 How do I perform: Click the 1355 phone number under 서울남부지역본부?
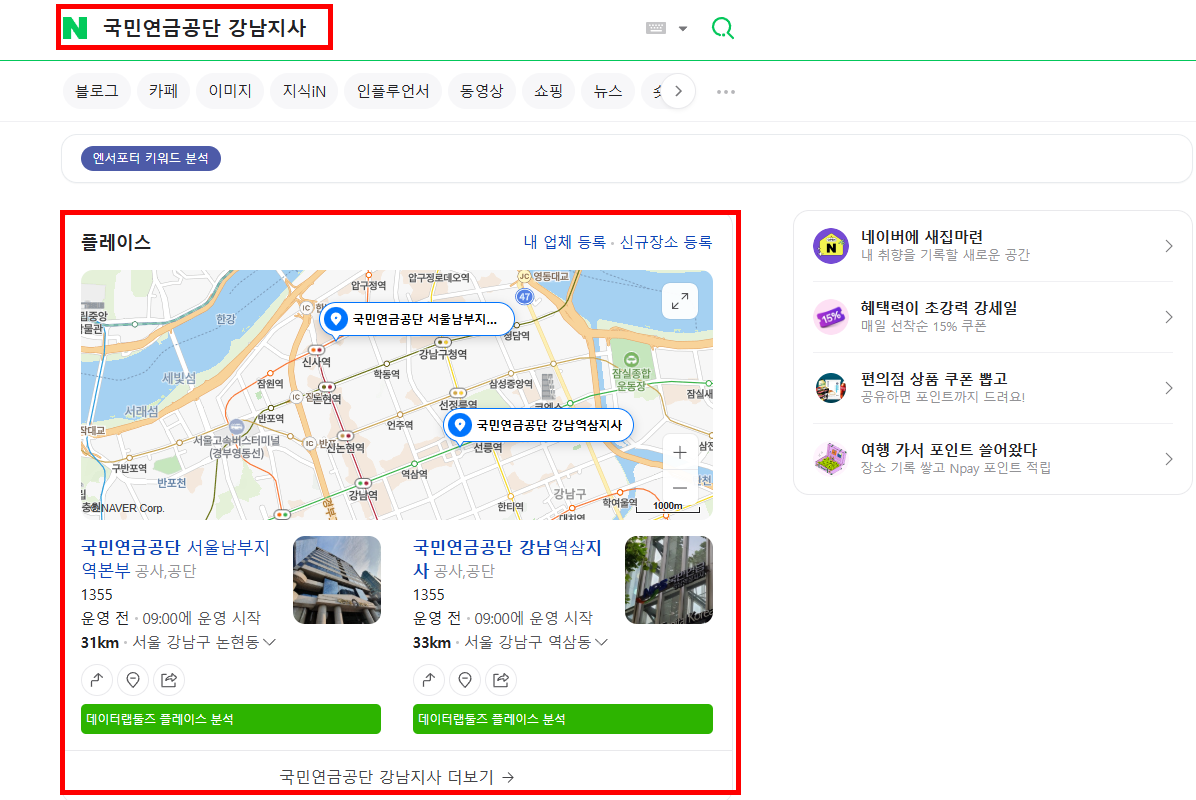pos(97,595)
